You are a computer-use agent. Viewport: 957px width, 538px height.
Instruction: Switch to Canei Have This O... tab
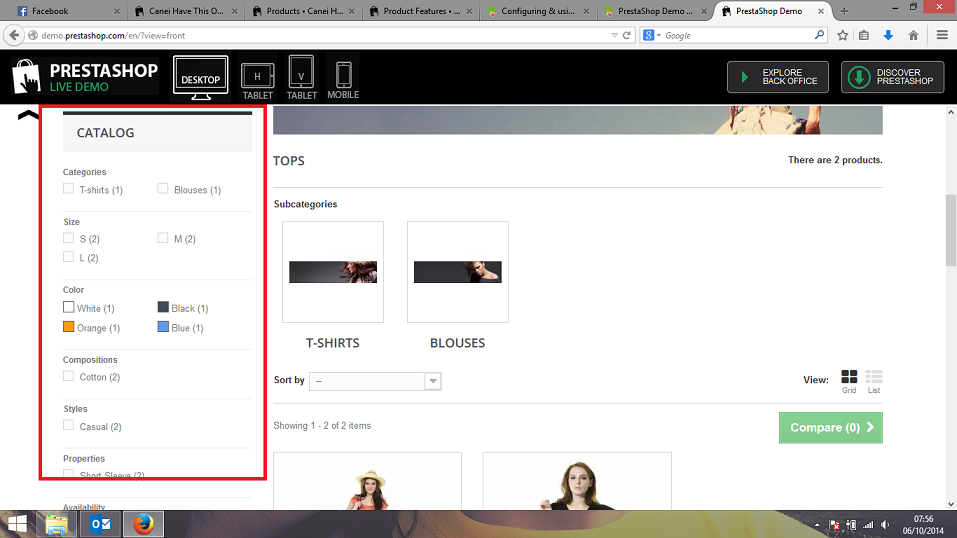tap(186, 11)
